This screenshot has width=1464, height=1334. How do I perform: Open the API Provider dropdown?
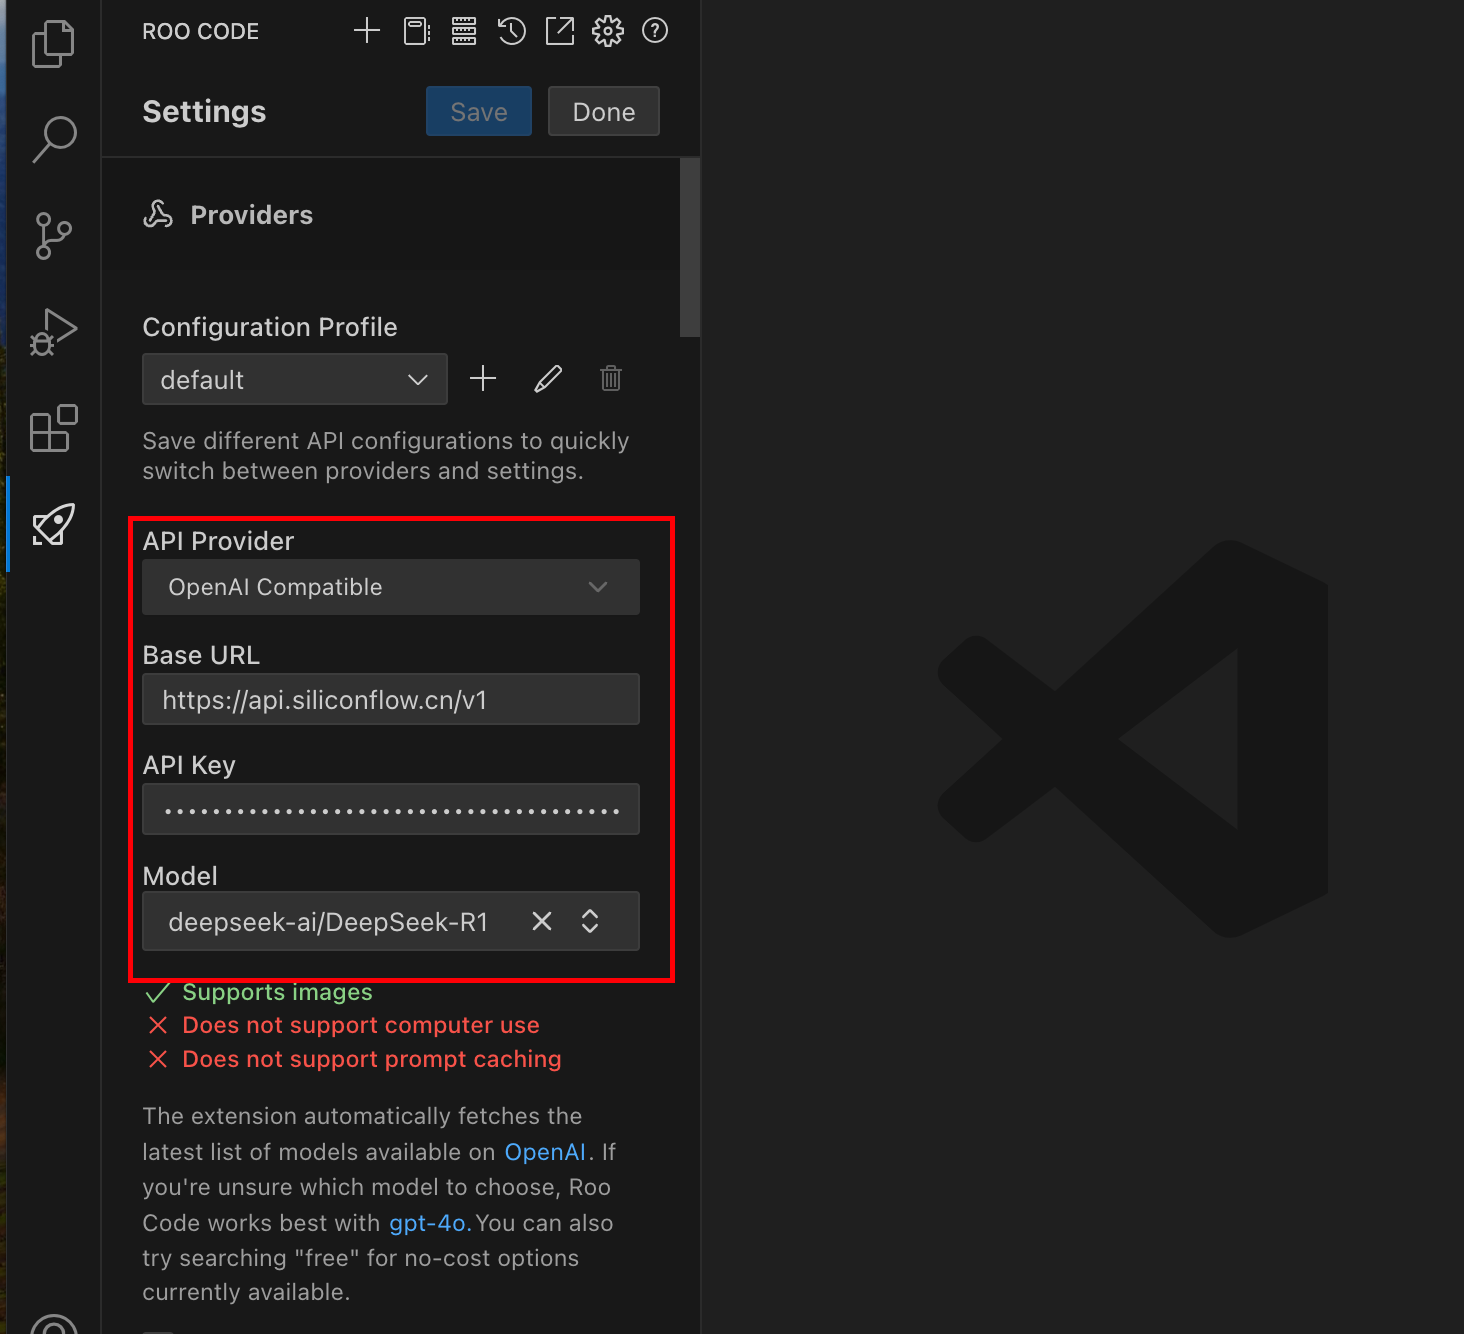click(391, 587)
